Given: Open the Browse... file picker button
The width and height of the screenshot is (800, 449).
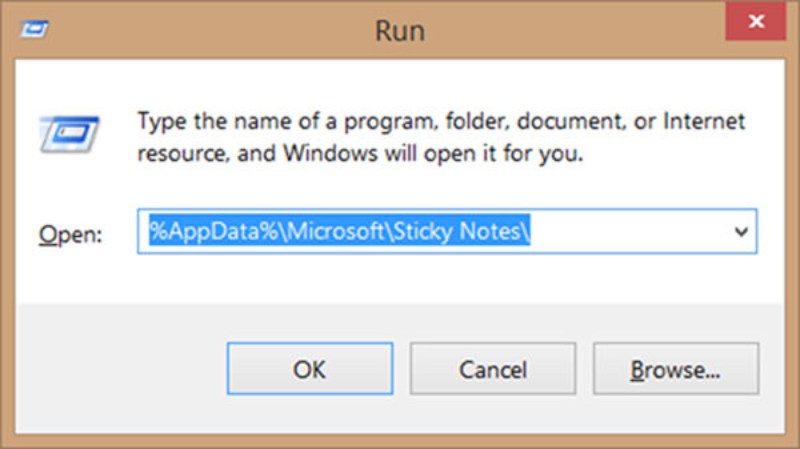Looking at the screenshot, I should click(675, 369).
